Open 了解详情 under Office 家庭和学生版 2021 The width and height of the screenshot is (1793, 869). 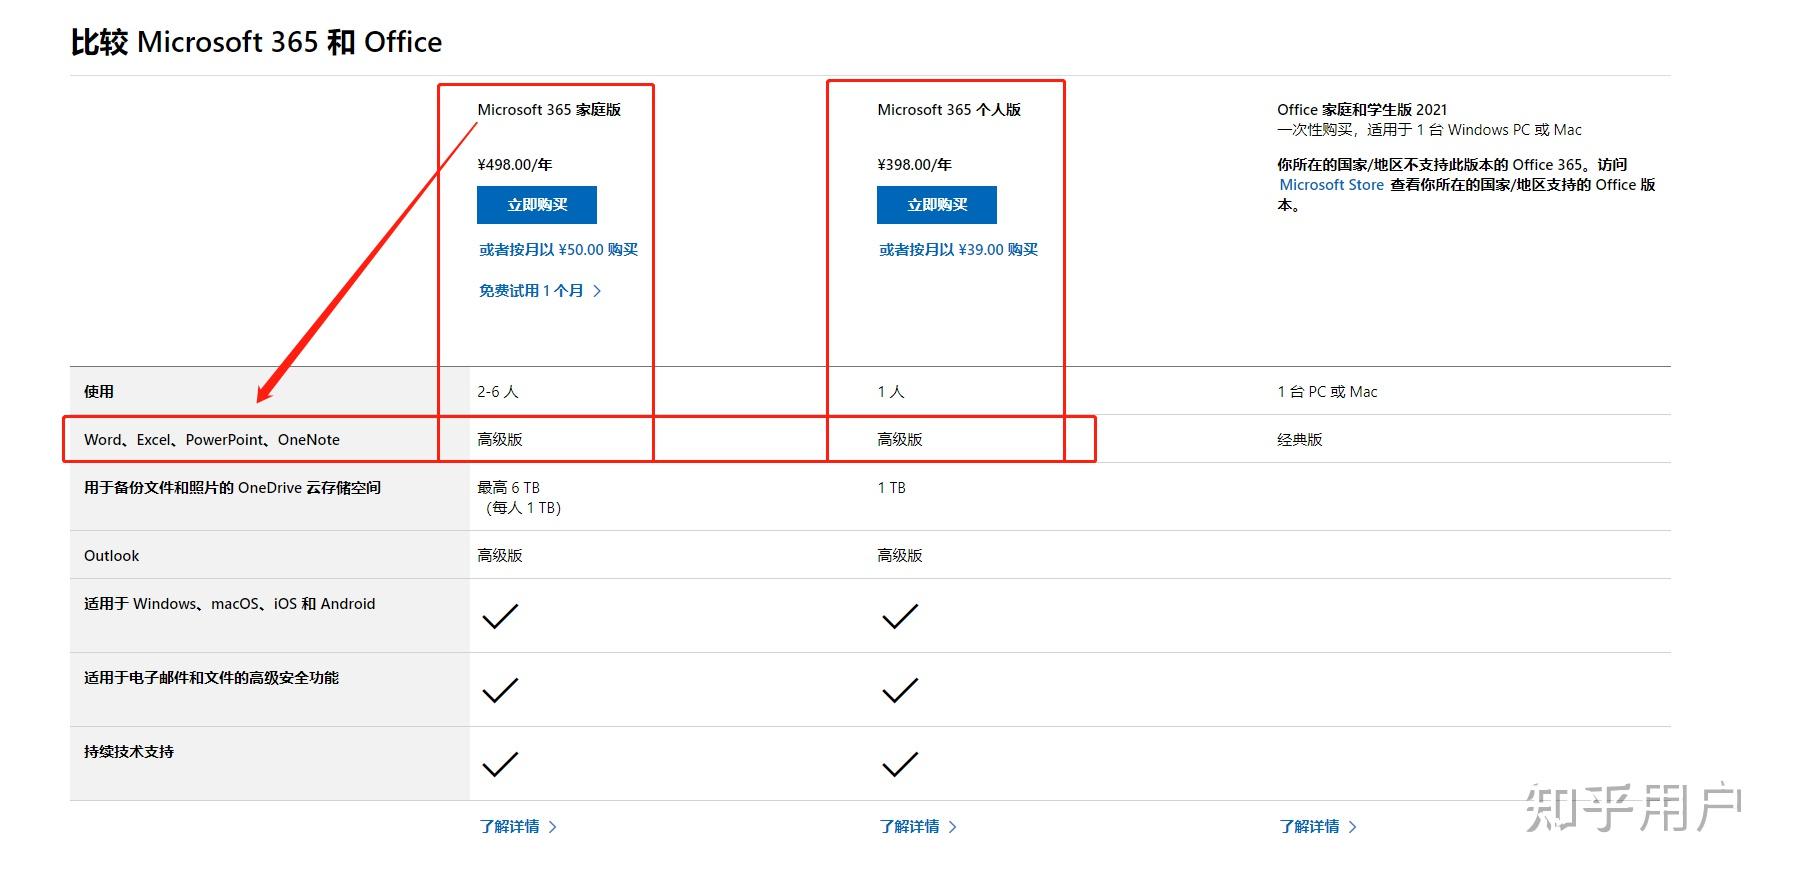[x=1318, y=827]
